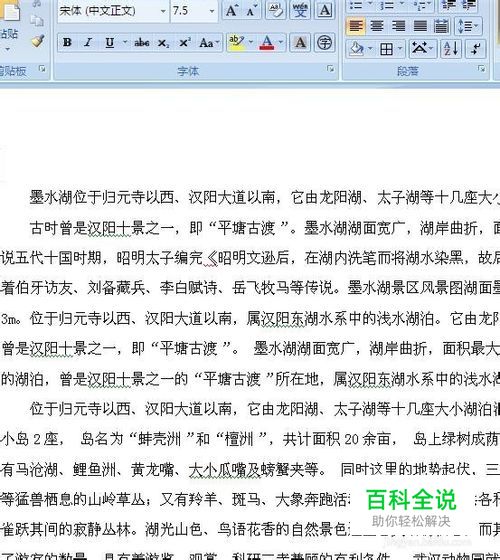The image size is (500, 560).
Task: Toggle the character shading A button
Action: 300,42
